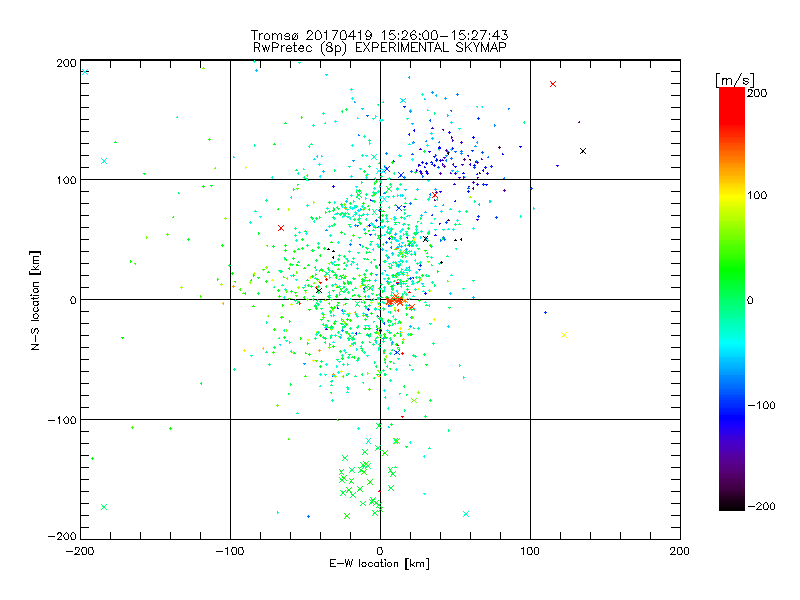Screen dimensions: 800x600
Task: Click the colorbar '100' scale label
Action: [x=757, y=195]
